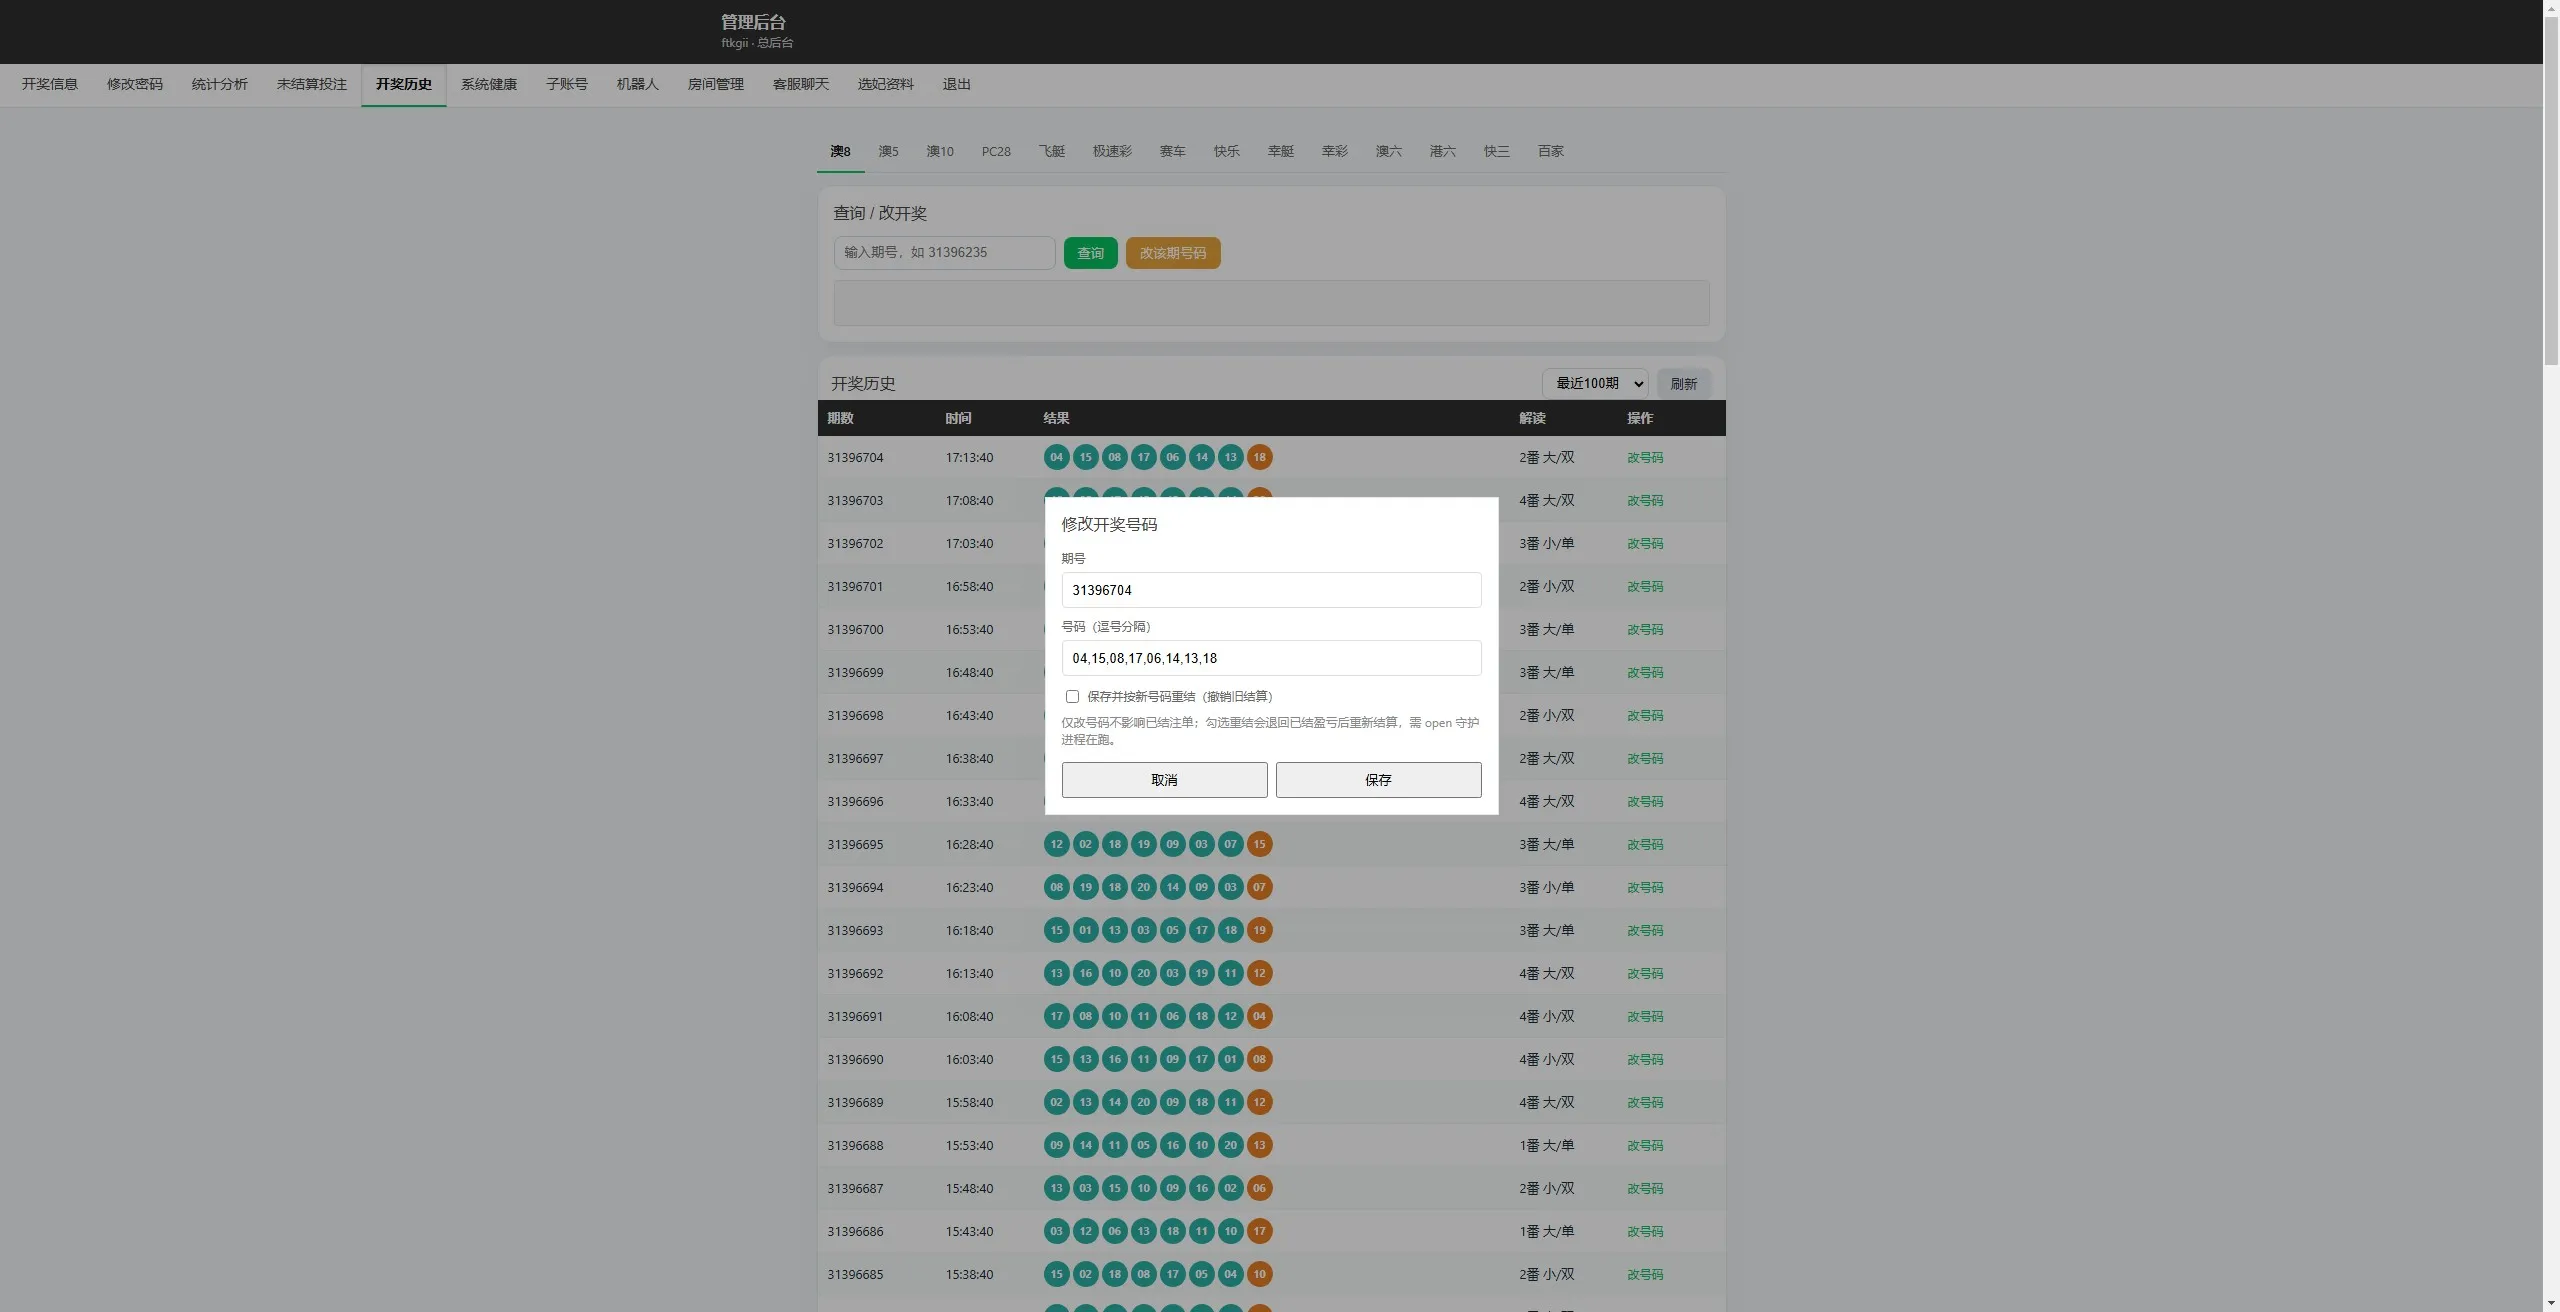
Task: Open the 客服聊天 menu item
Action: coord(801,84)
